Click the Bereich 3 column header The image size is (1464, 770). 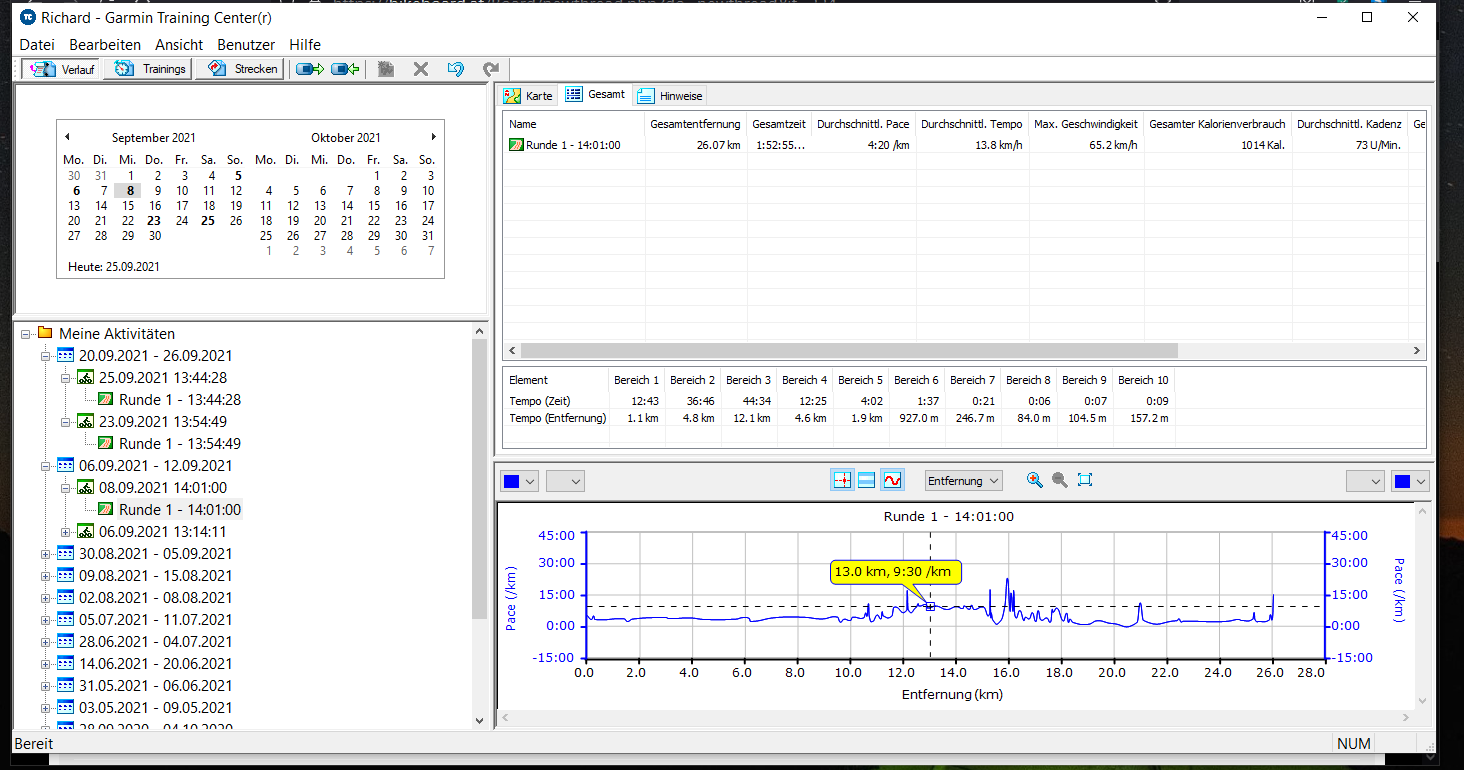(x=749, y=380)
